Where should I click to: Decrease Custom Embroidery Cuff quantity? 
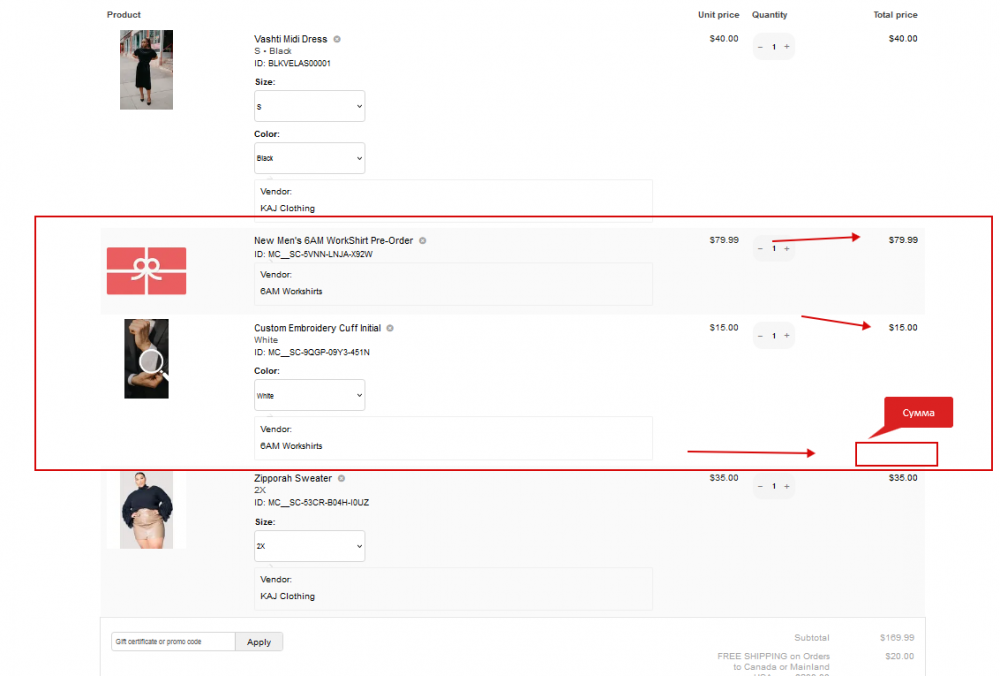click(x=760, y=335)
